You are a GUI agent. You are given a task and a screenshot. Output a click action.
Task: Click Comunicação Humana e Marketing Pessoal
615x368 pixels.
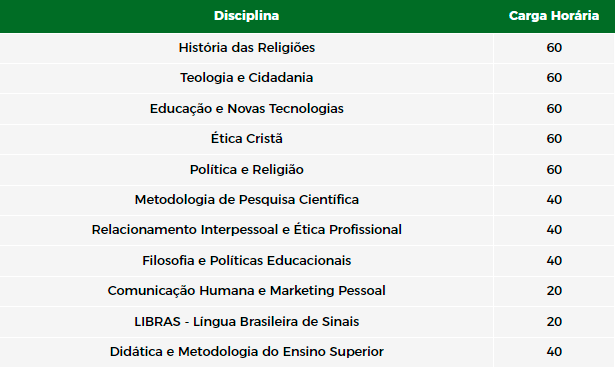click(247, 291)
